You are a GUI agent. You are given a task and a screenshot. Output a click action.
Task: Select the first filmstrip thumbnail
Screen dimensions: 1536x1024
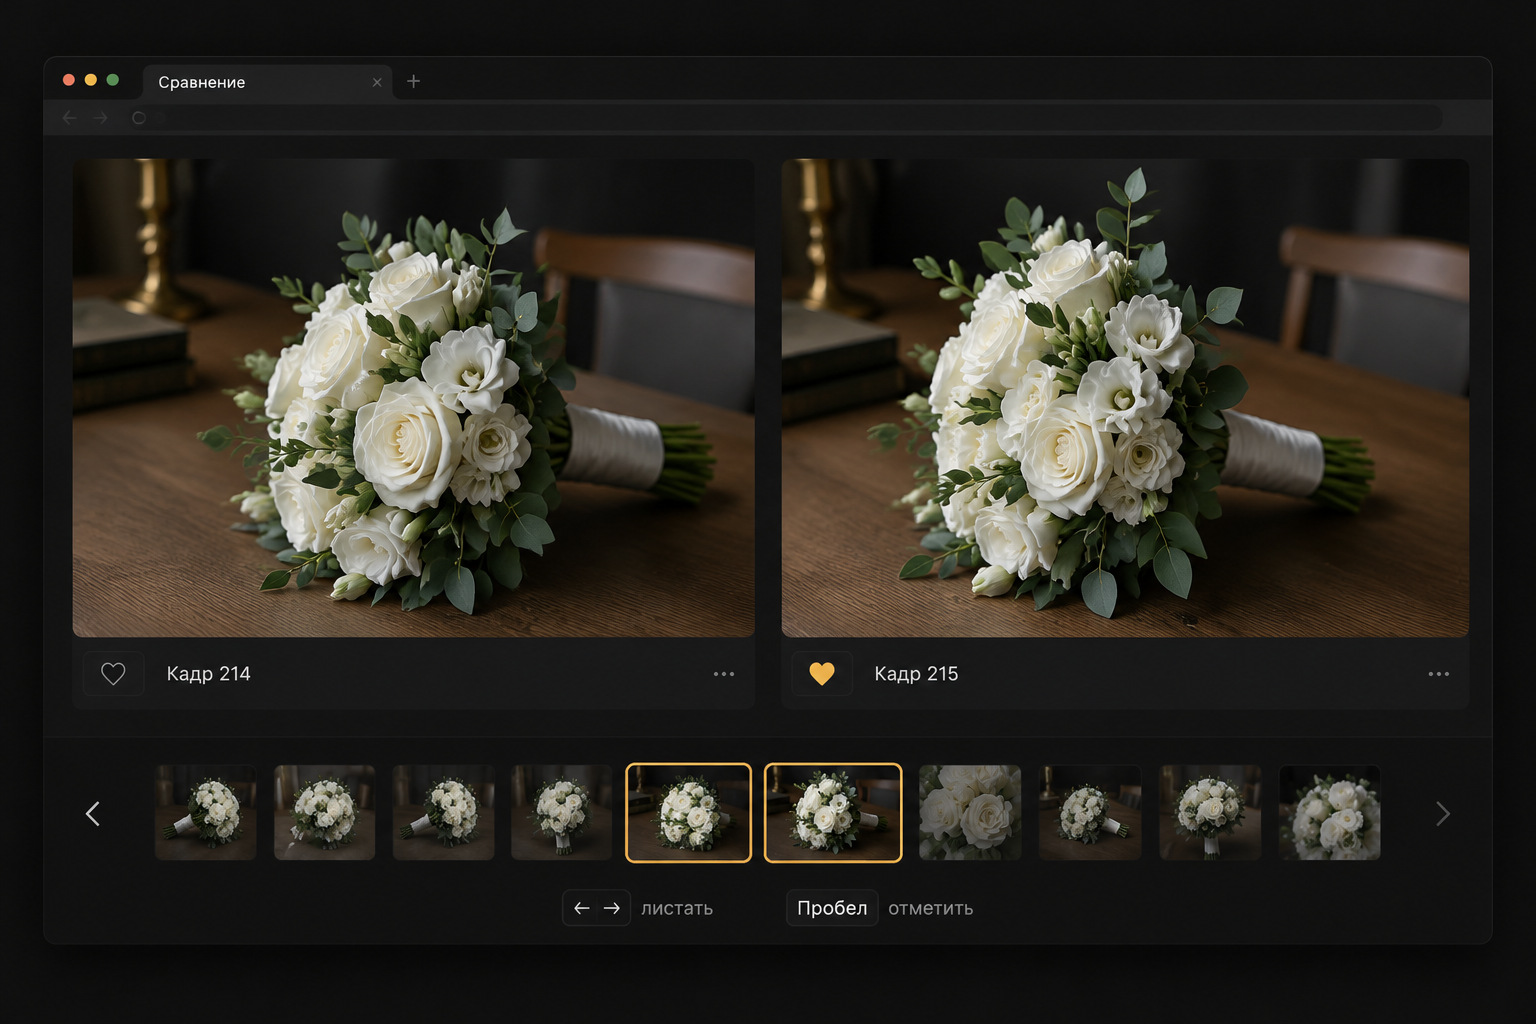click(206, 813)
